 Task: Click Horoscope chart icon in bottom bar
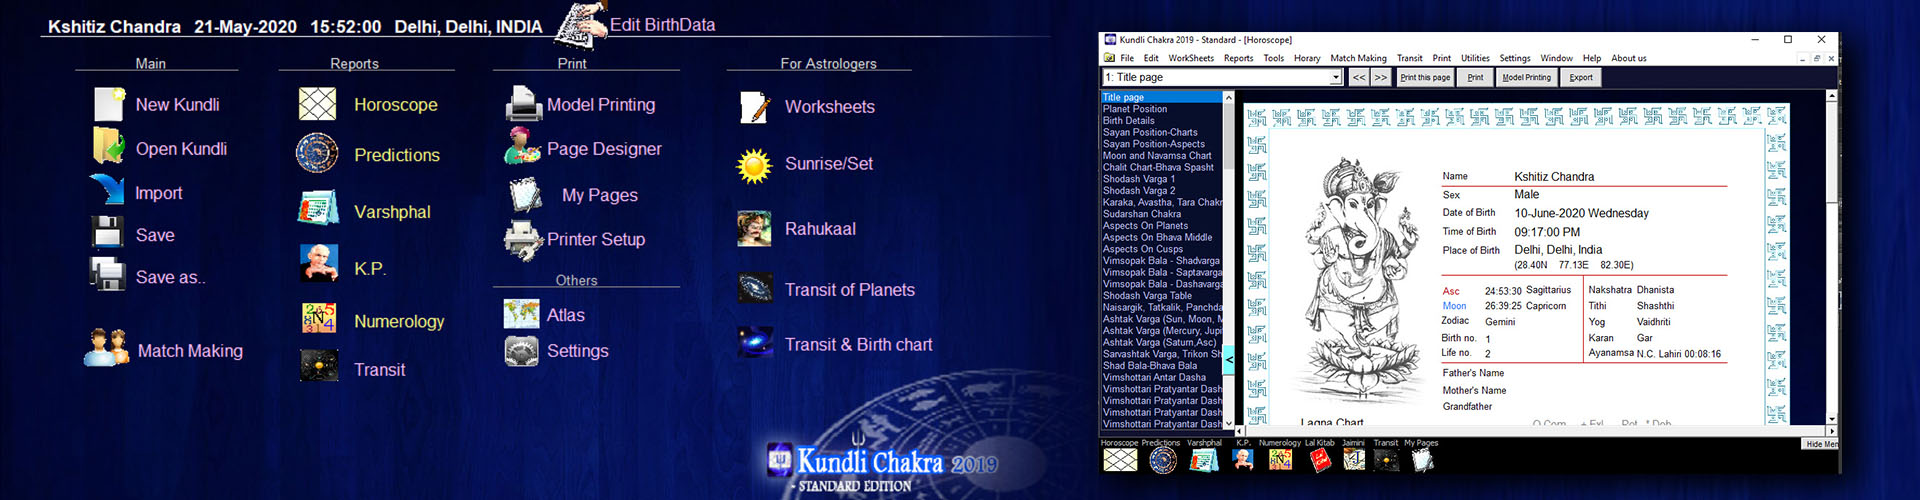1120,459
